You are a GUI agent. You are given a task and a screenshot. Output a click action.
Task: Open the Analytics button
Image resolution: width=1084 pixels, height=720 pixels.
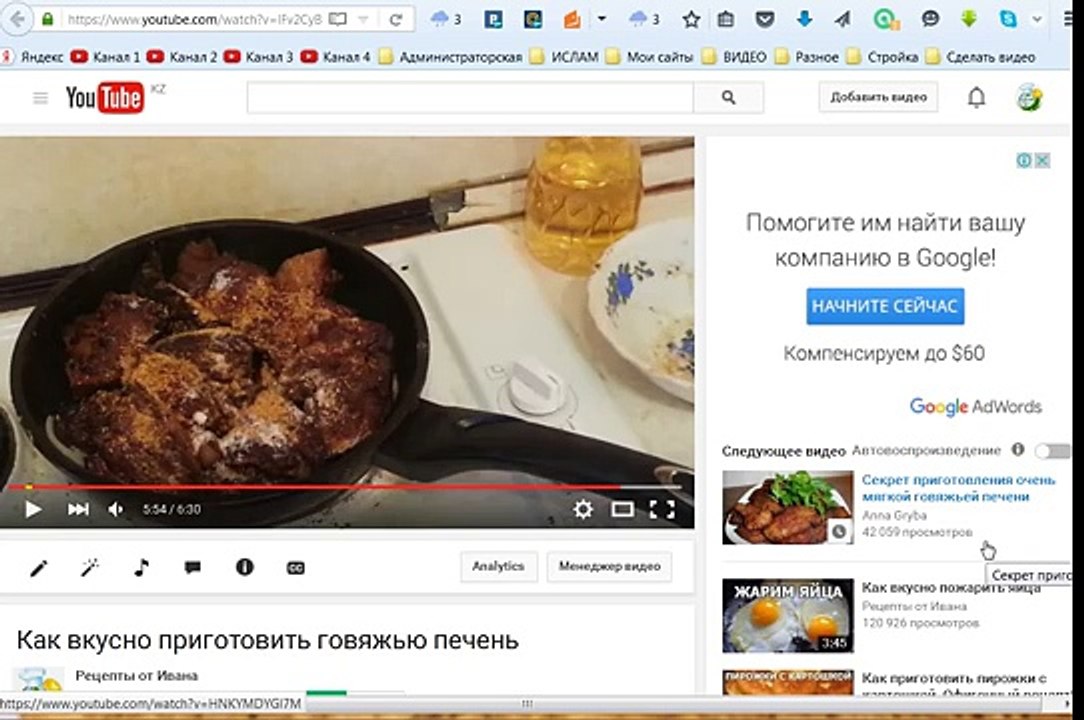click(x=498, y=566)
